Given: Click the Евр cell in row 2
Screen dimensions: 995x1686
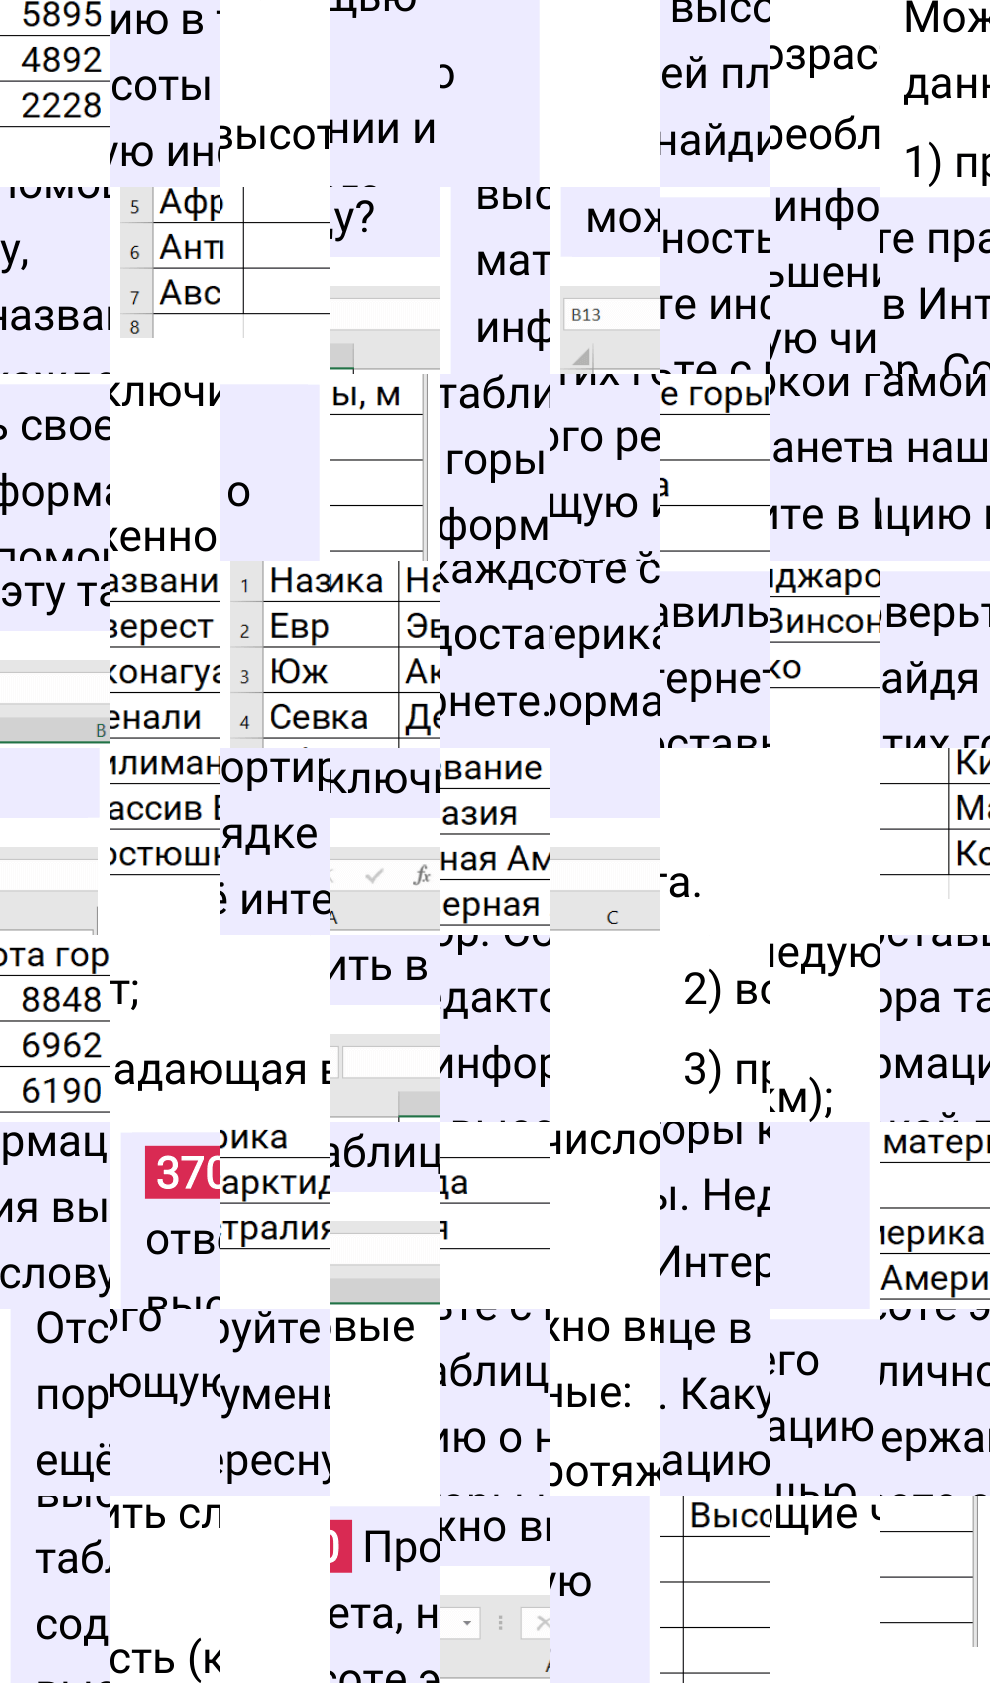Looking at the screenshot, I should 331,627.
